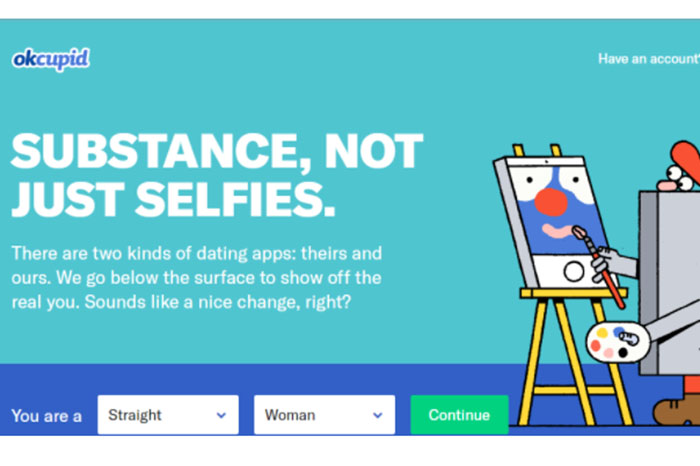Click the chevron arrow in Straight dropdown
Screen dimensions: 700x466
[x=221, y=415]
